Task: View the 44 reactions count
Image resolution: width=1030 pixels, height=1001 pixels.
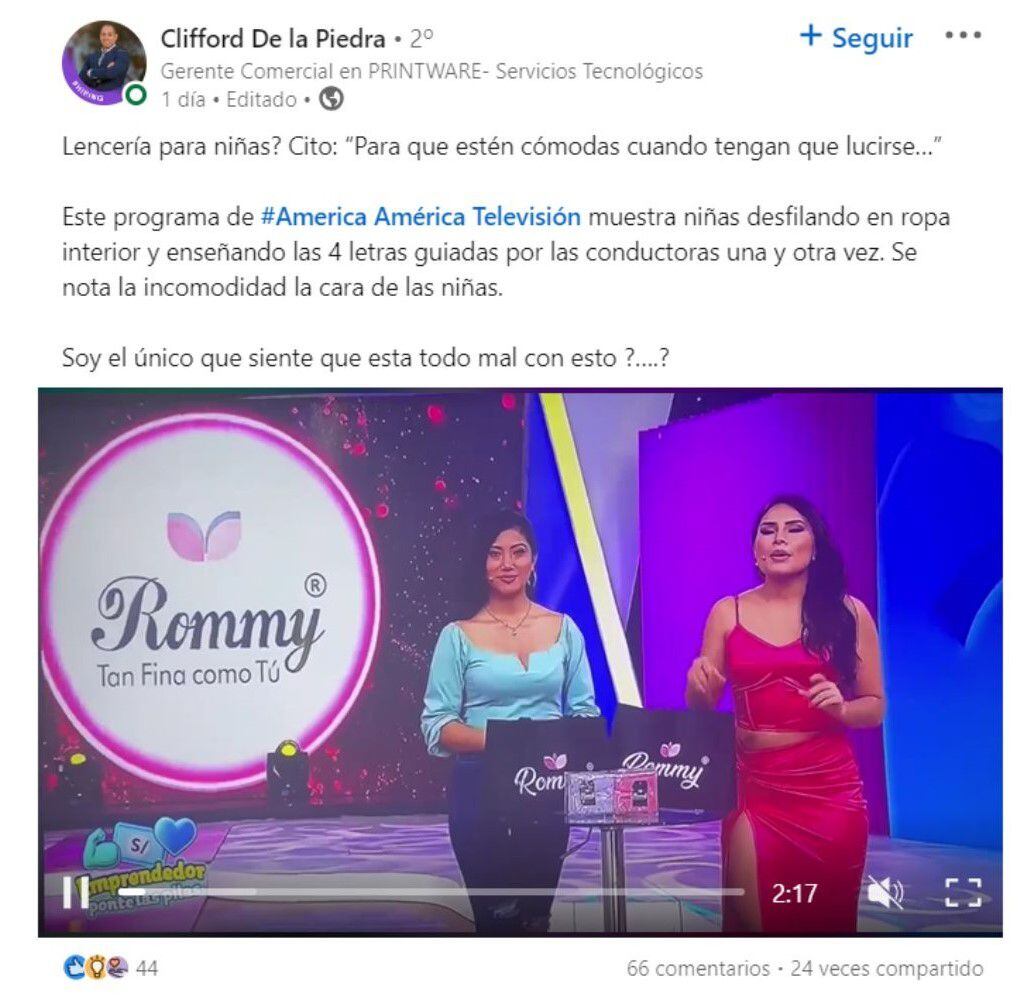Action: (146, 968)
